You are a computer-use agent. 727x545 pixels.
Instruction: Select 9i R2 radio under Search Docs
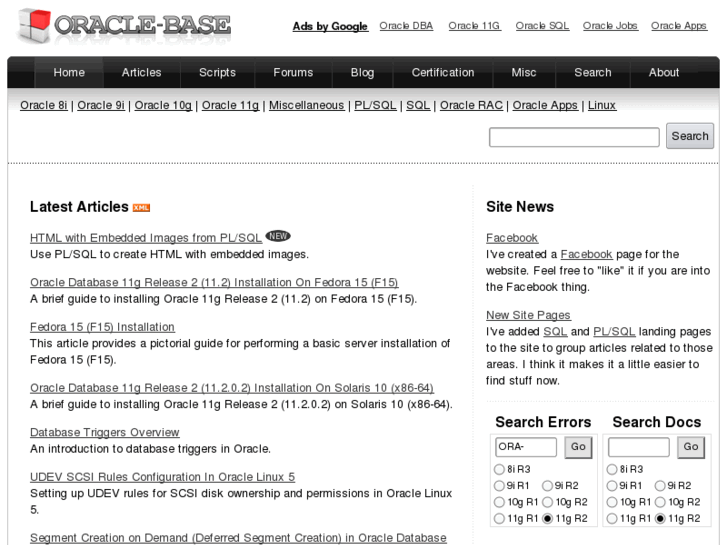pyautogui.click(x=660, y=486)
